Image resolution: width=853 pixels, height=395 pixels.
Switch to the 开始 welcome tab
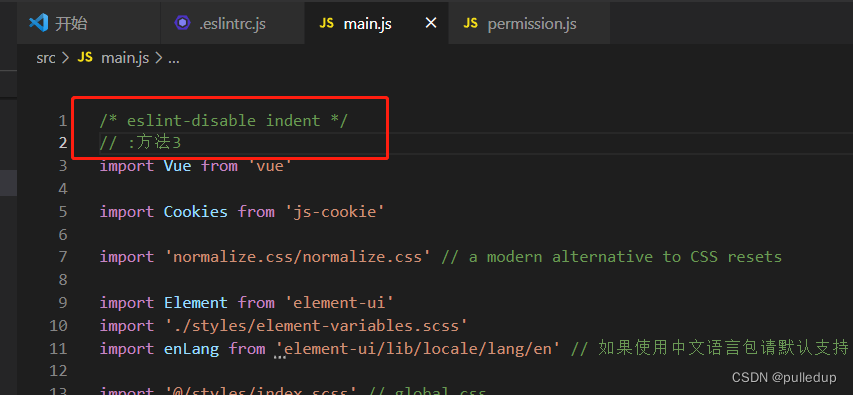pyautogui.click(x=89, y=23)
